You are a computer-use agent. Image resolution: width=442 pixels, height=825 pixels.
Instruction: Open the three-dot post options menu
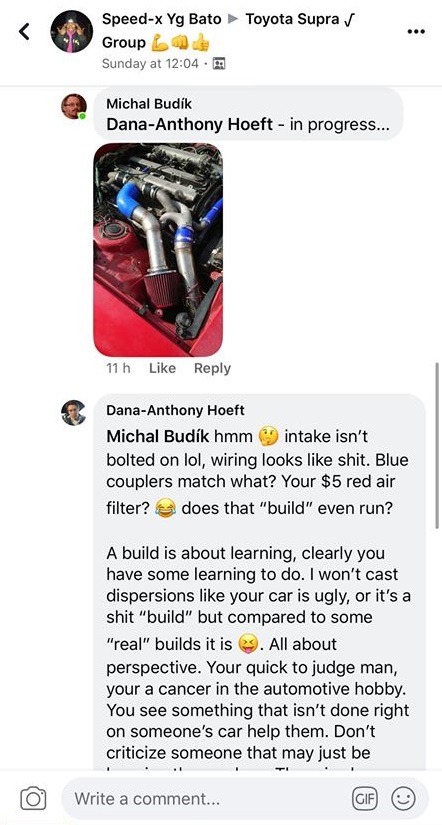click(416, 32)
